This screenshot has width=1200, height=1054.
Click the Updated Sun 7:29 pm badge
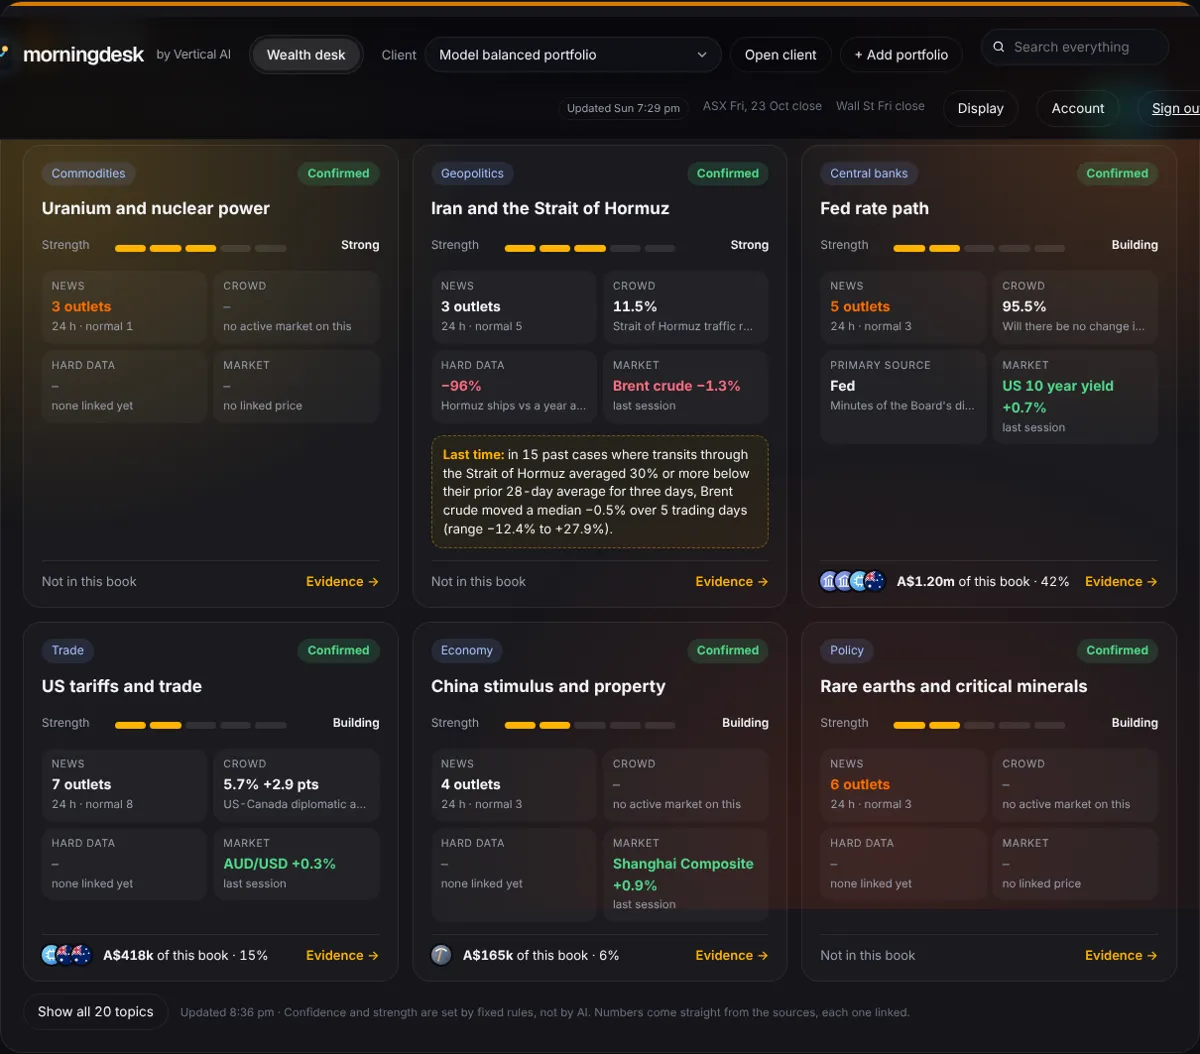click(623, 108)
